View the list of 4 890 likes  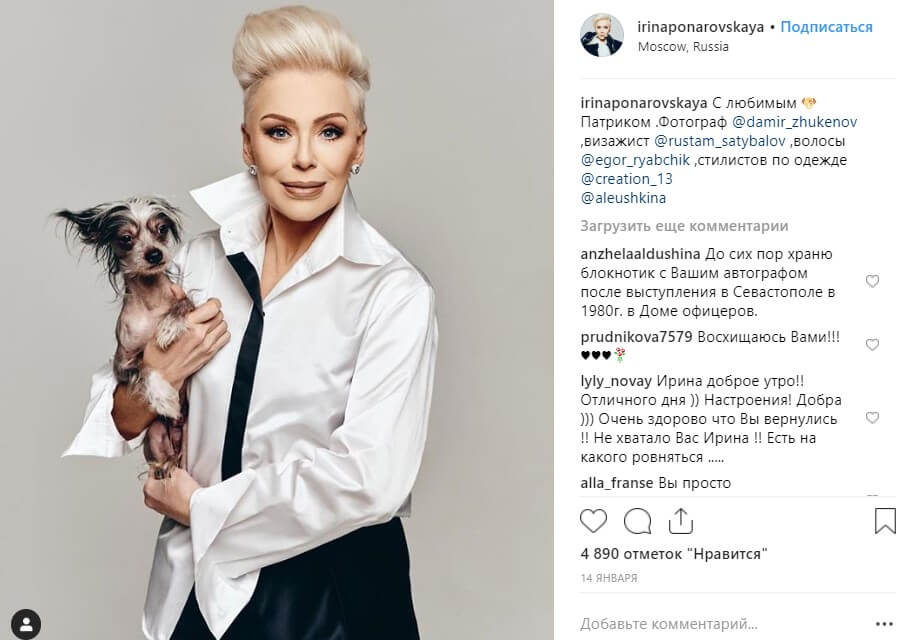pos(674,554)
